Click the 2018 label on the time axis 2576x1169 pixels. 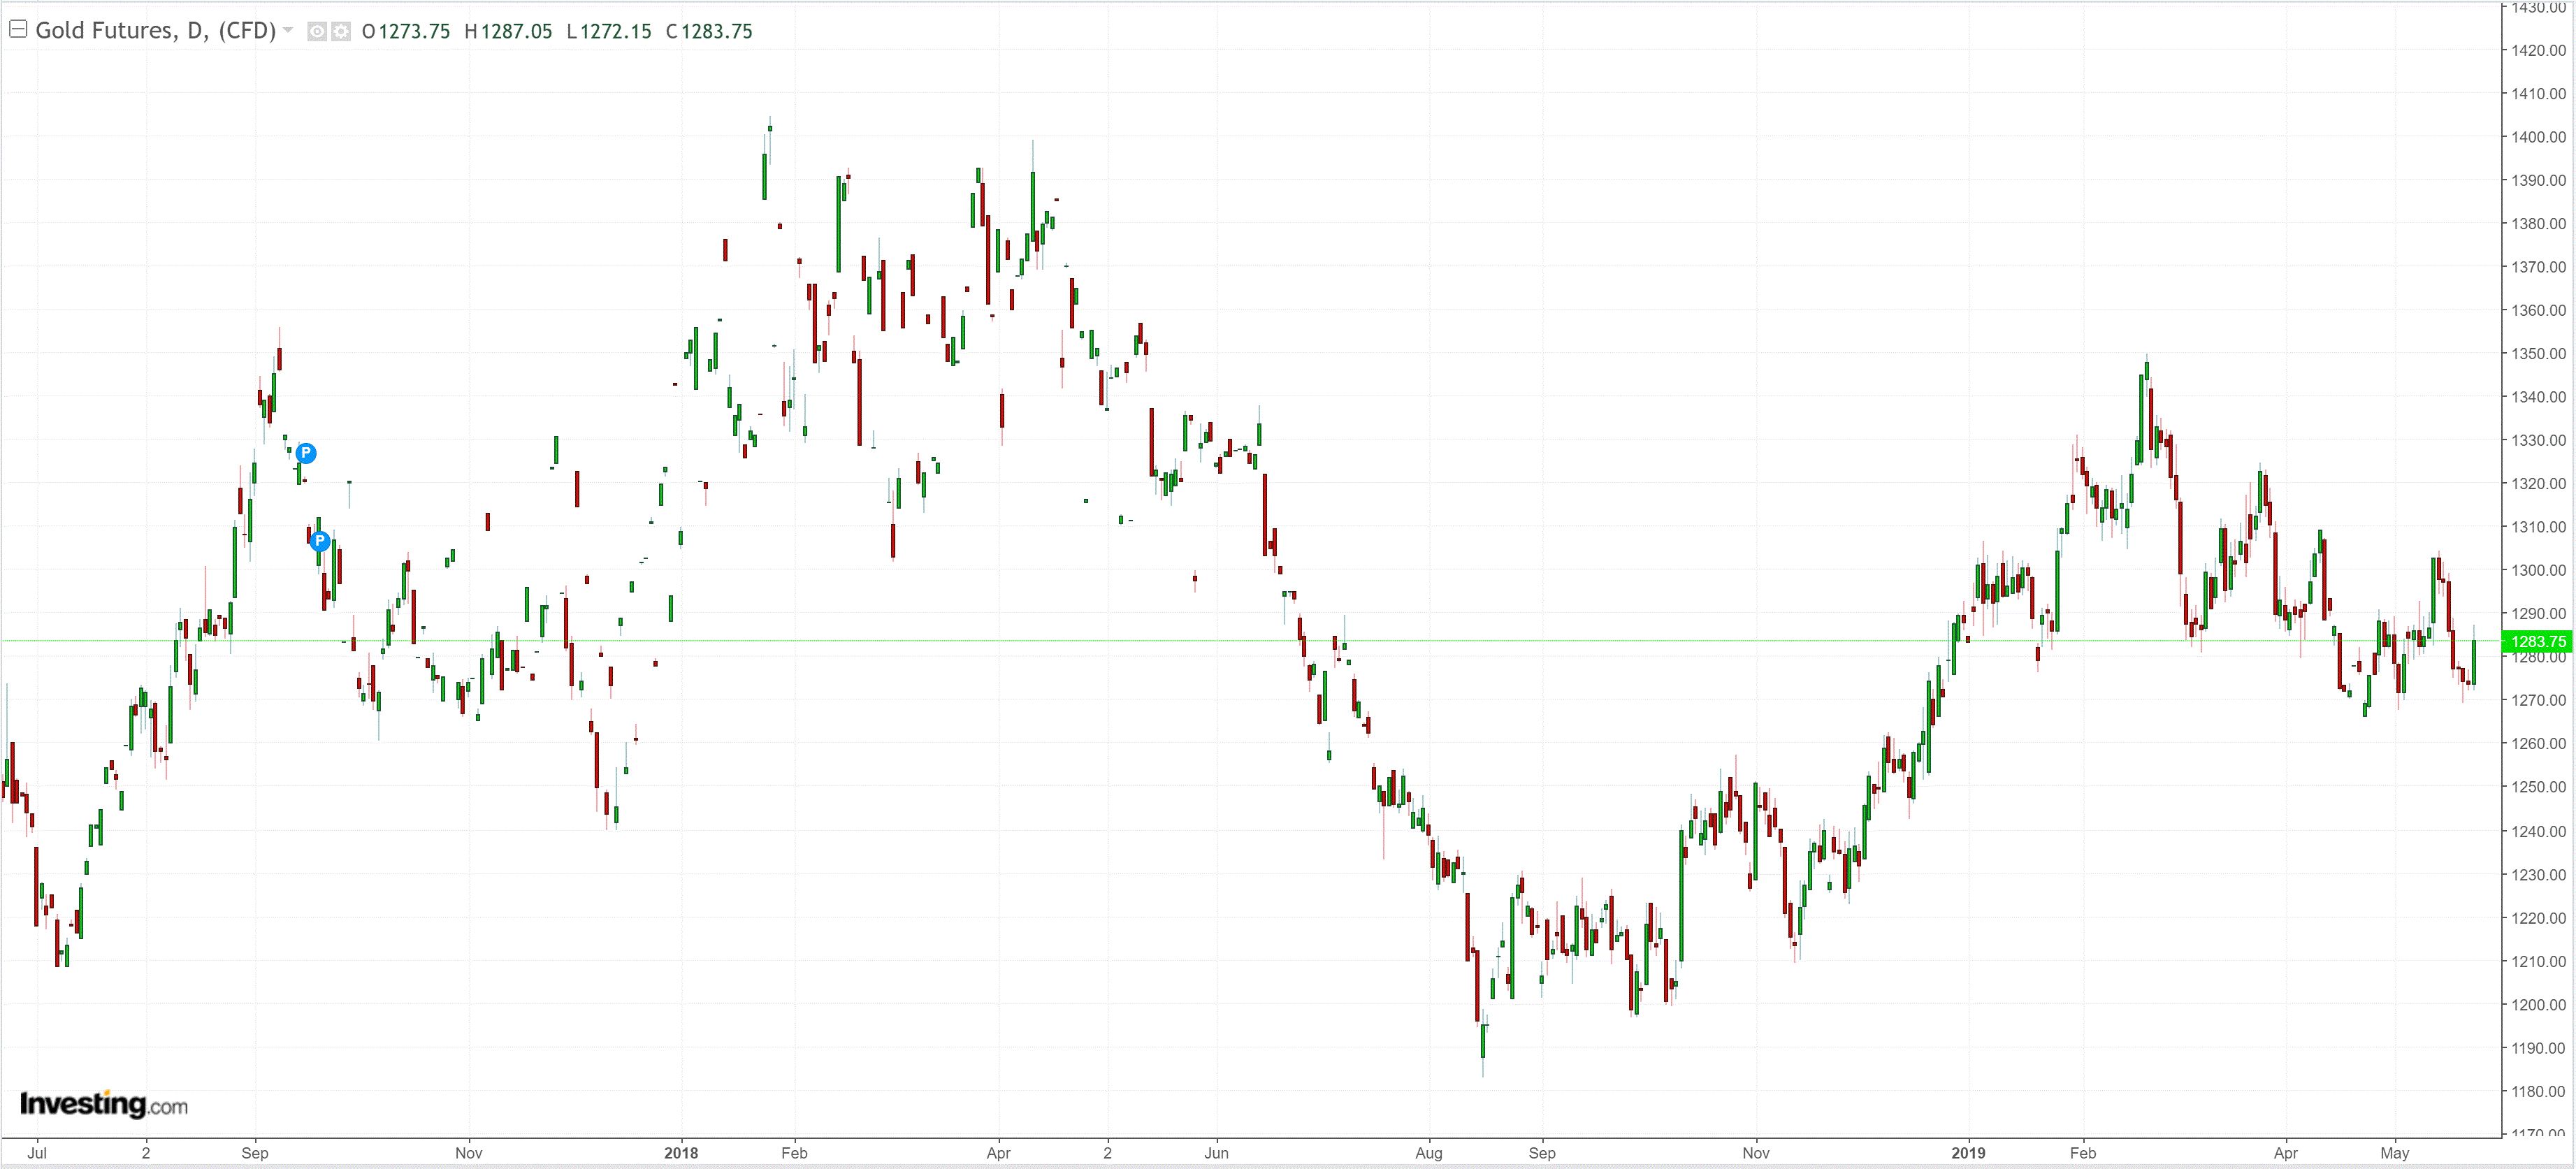click(681, 1153)
